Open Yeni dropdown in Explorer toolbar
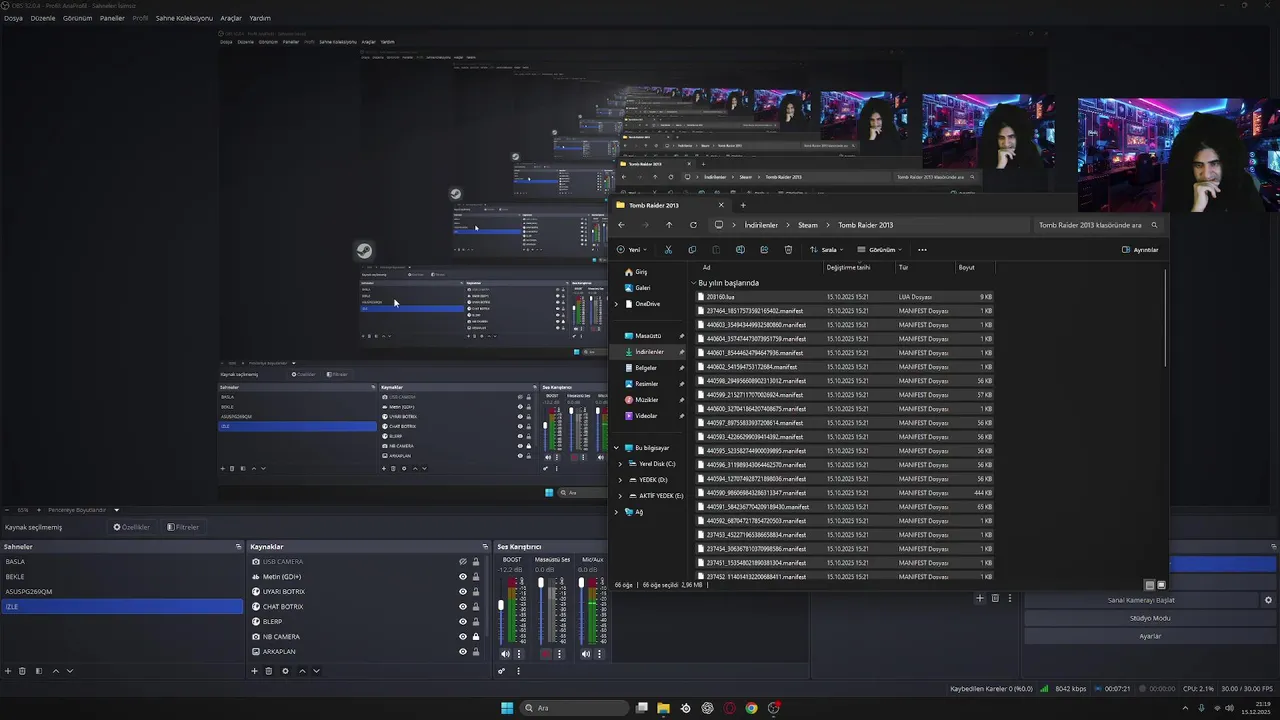This screenshot has width=1280, height=720. 632,250
